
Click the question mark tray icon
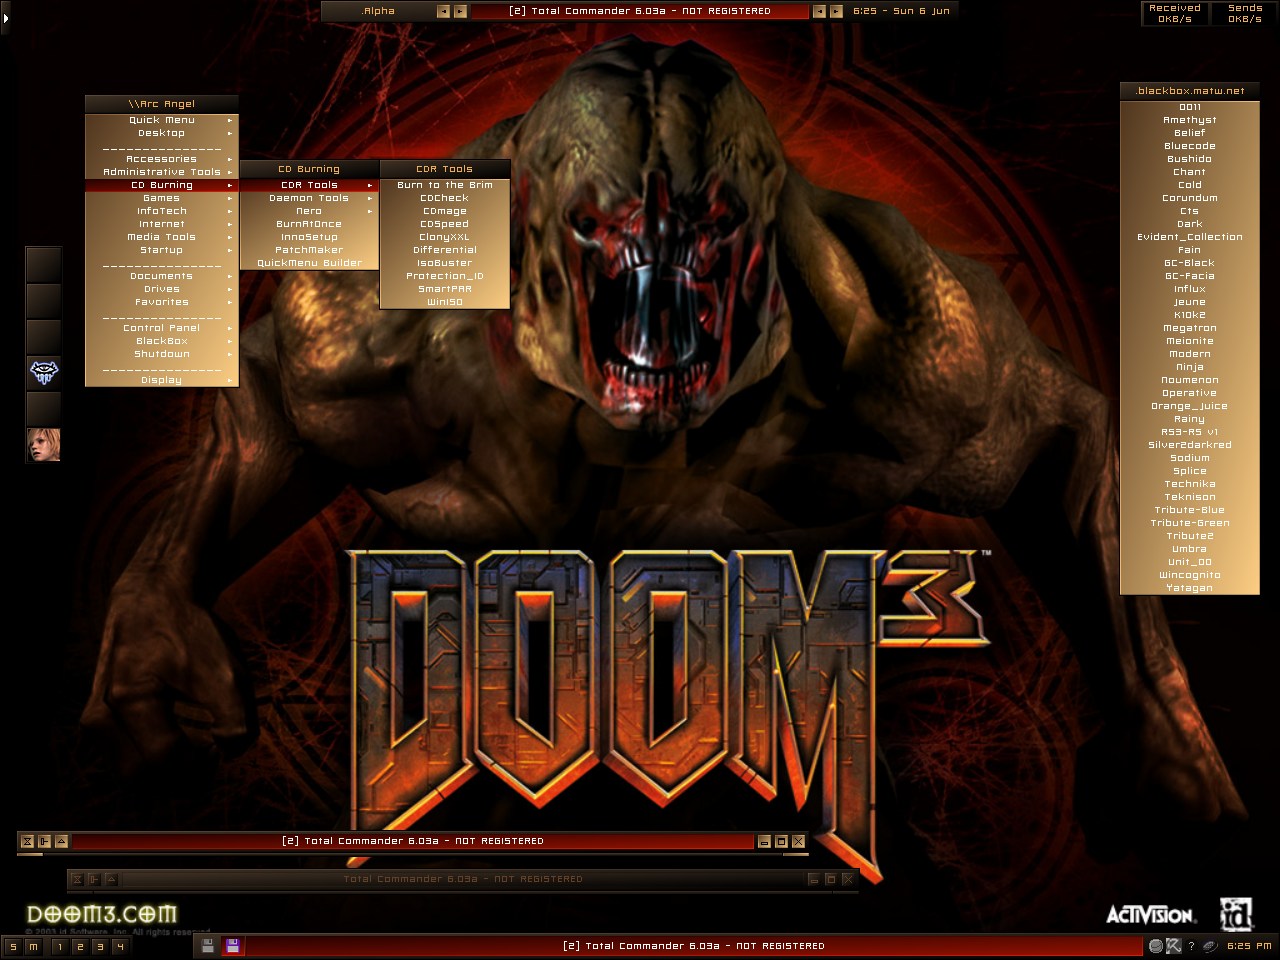click(x=1191, y=946)
